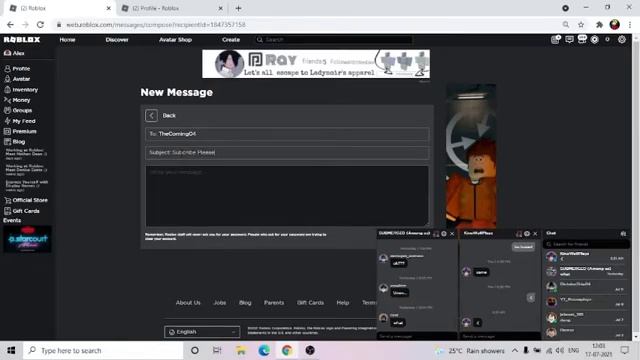Click Search for friends in Chat panel

pos(586,244)
